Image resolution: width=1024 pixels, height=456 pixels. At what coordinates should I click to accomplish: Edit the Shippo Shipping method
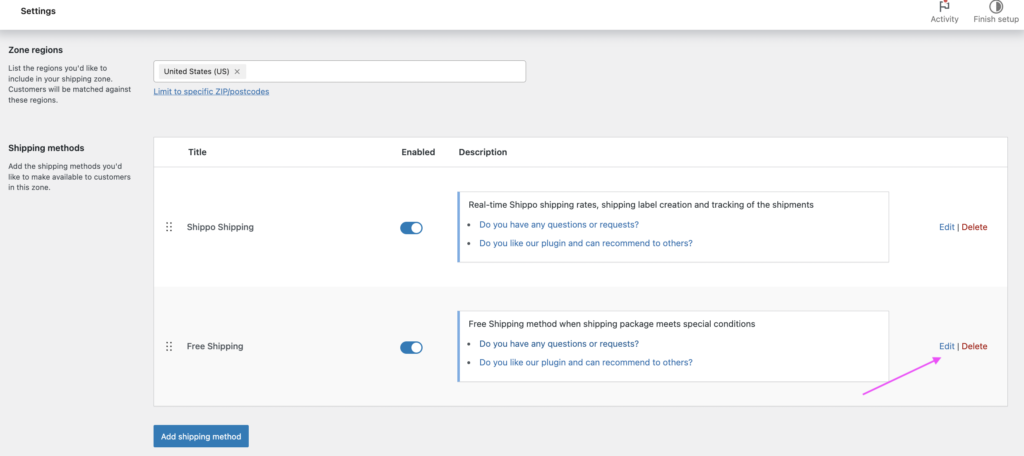tap(946, 227)
